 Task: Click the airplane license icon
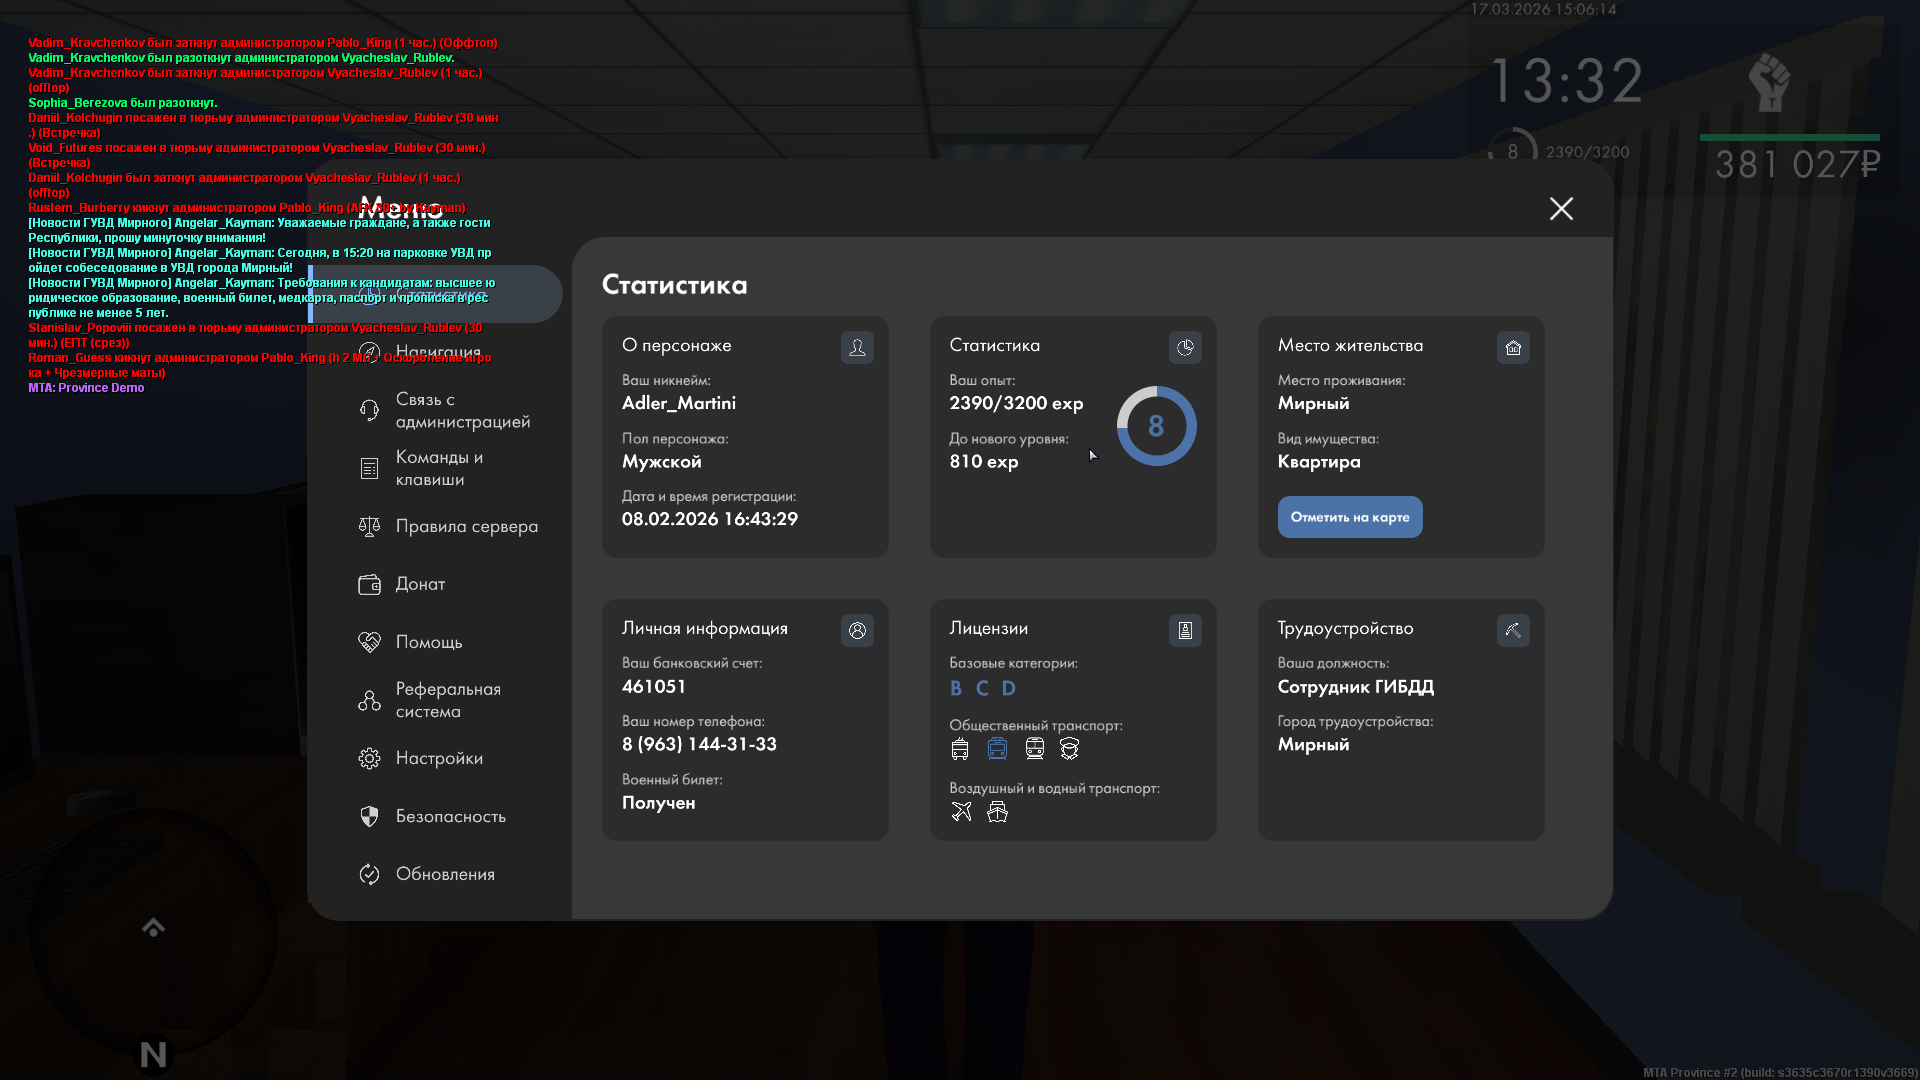coord(961,811)
